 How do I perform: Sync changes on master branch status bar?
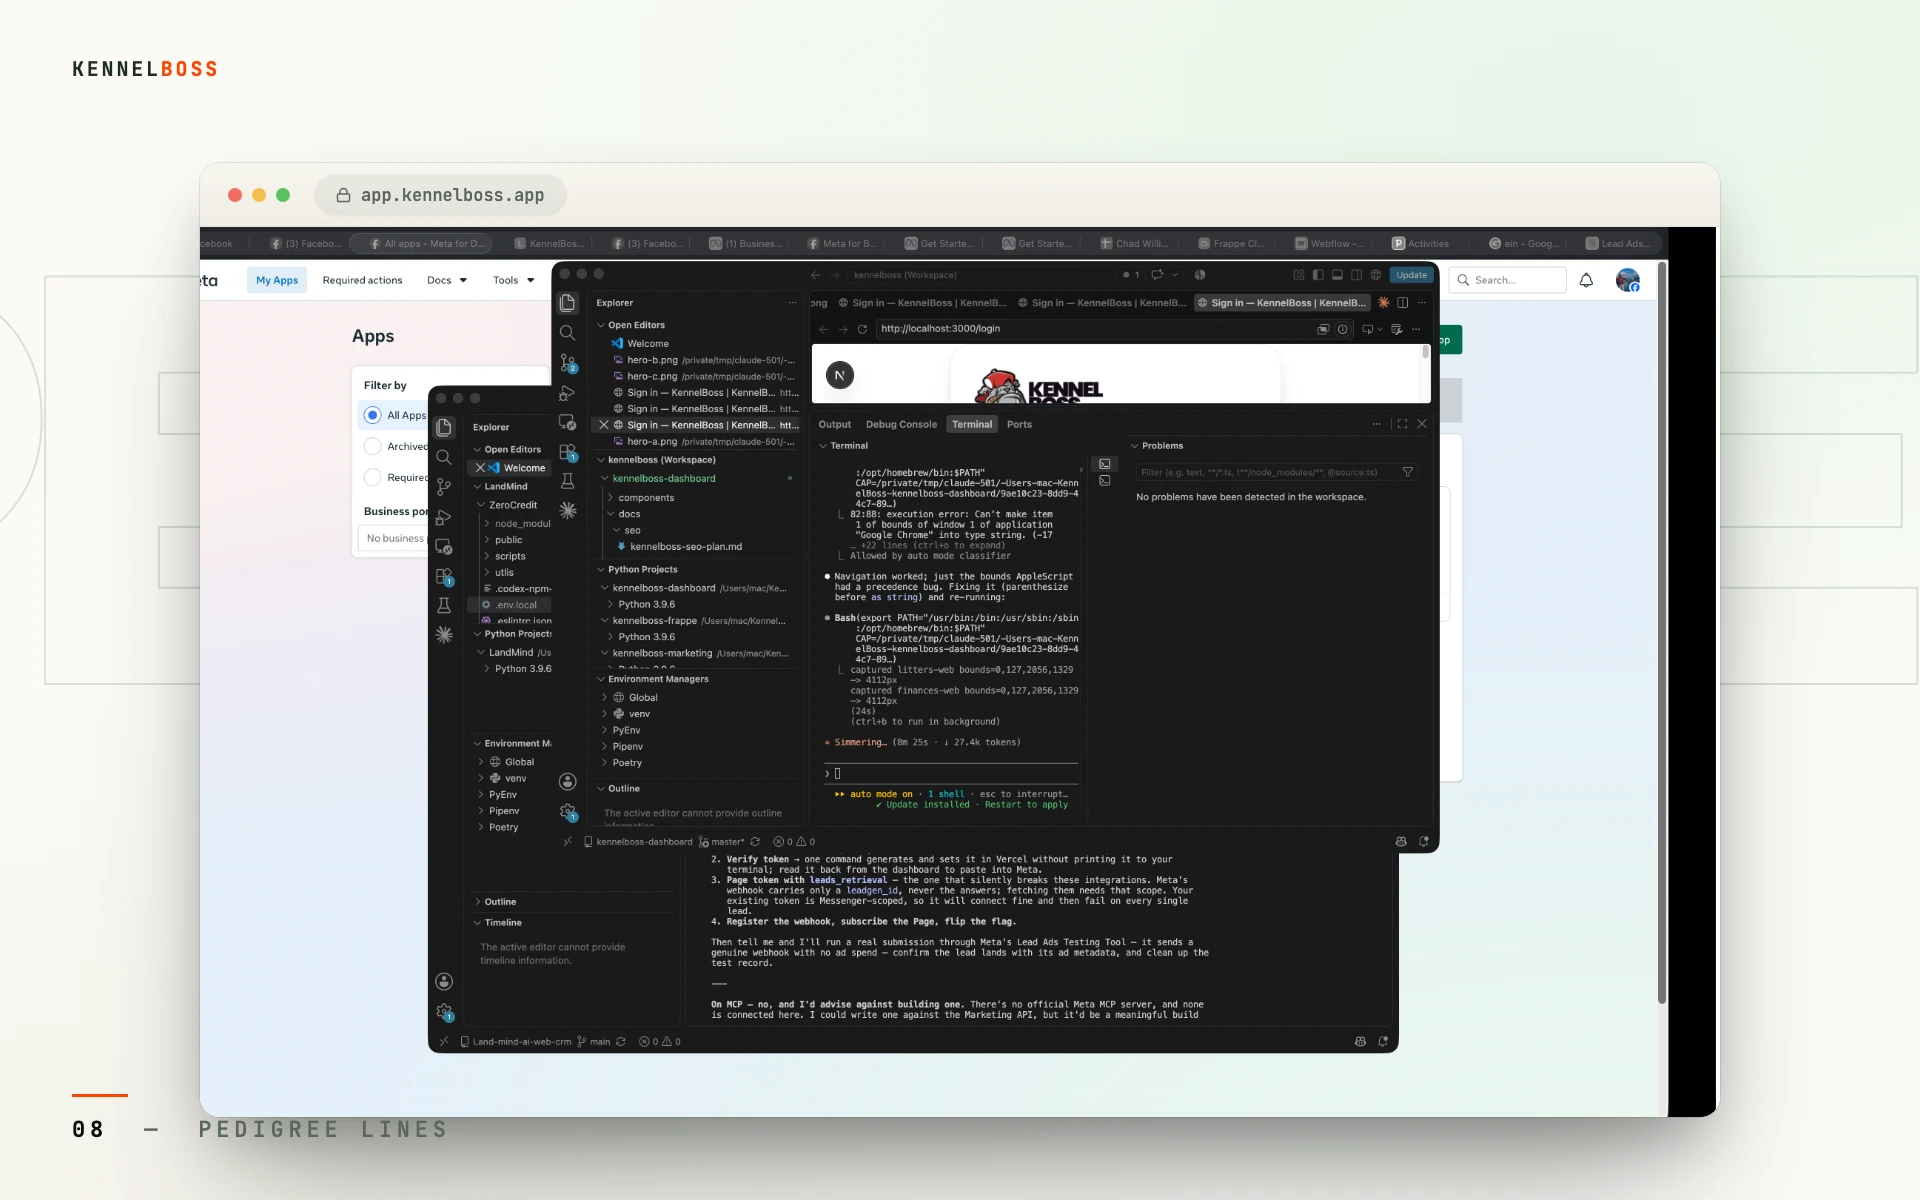[755, 842]
